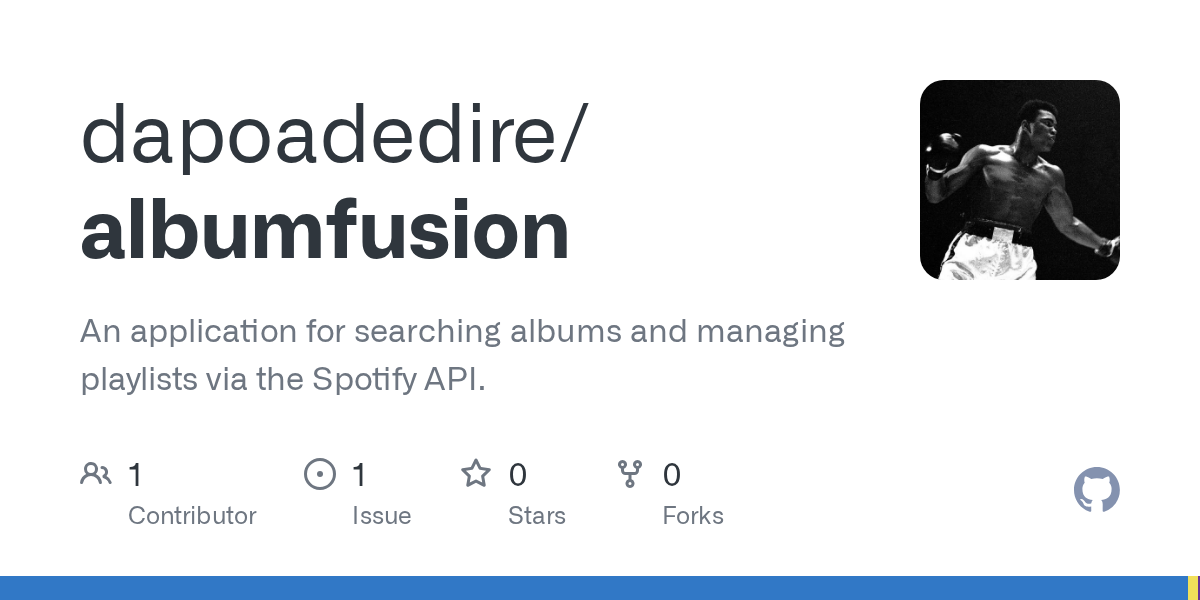Viewport: 1200px width, 600px height.
Task: Click the blue language bar segment
Action: 594,588
